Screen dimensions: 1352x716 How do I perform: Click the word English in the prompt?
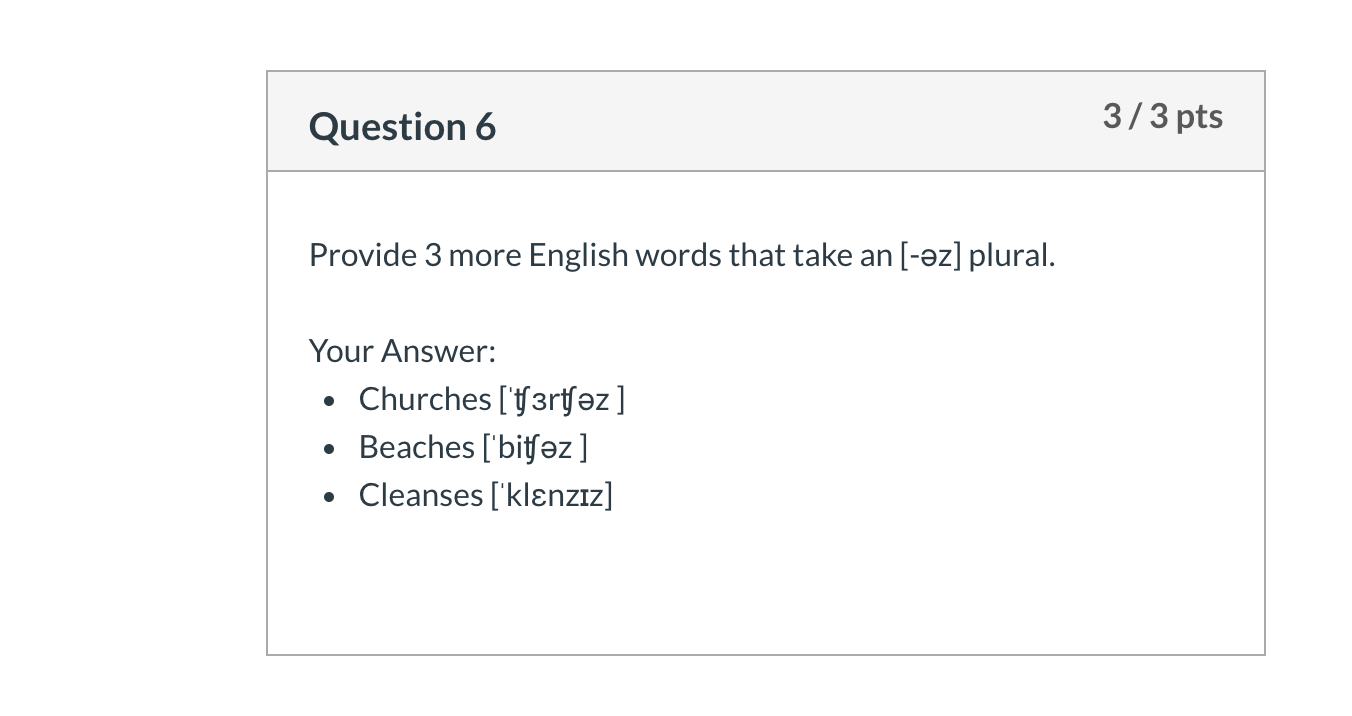[579, 255]
